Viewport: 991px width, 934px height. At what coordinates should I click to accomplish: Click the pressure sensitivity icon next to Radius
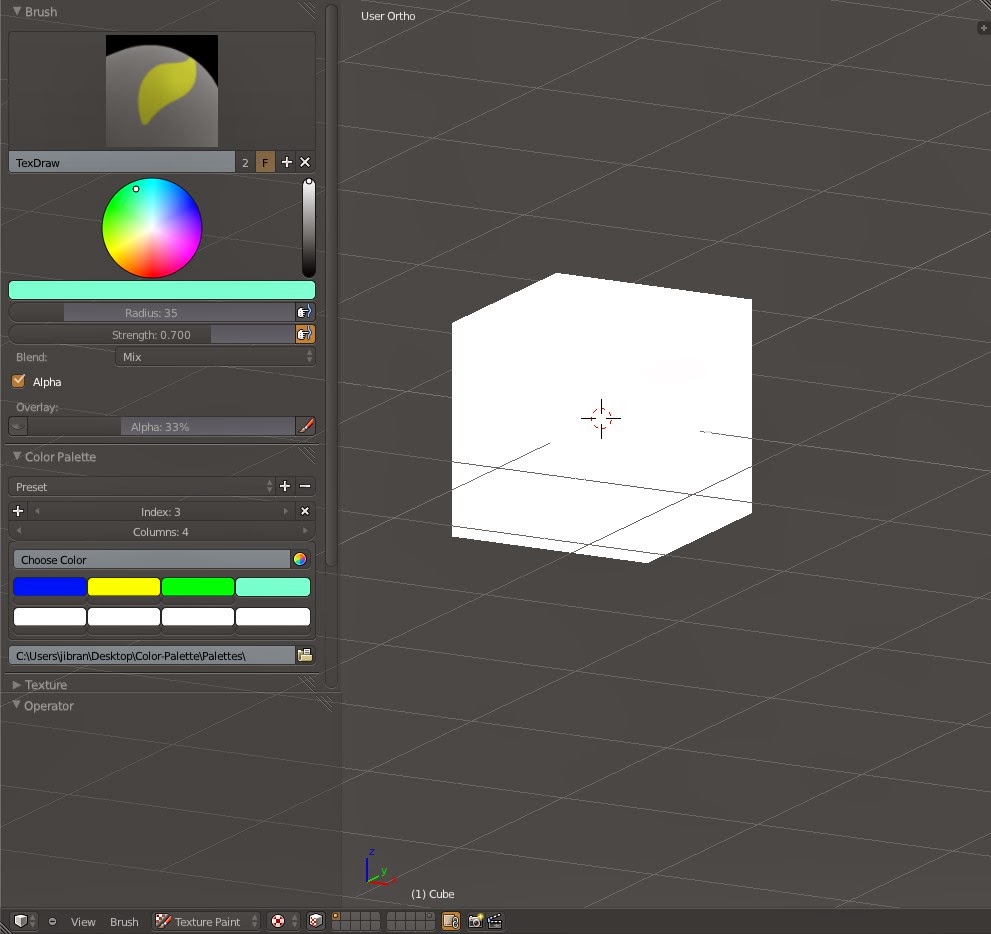tap(304, 310)
